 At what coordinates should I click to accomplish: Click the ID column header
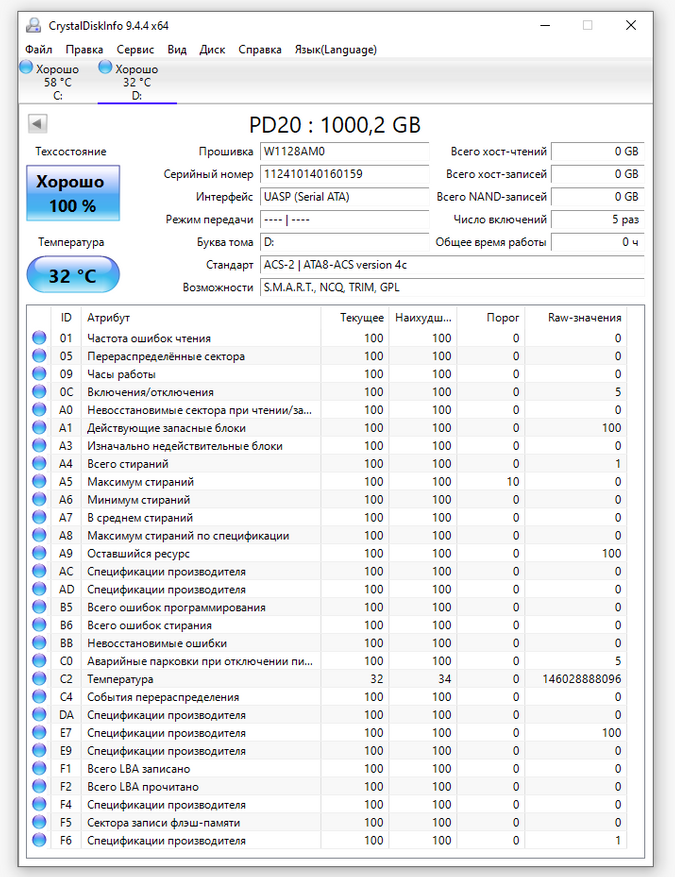tap(66, 318)
